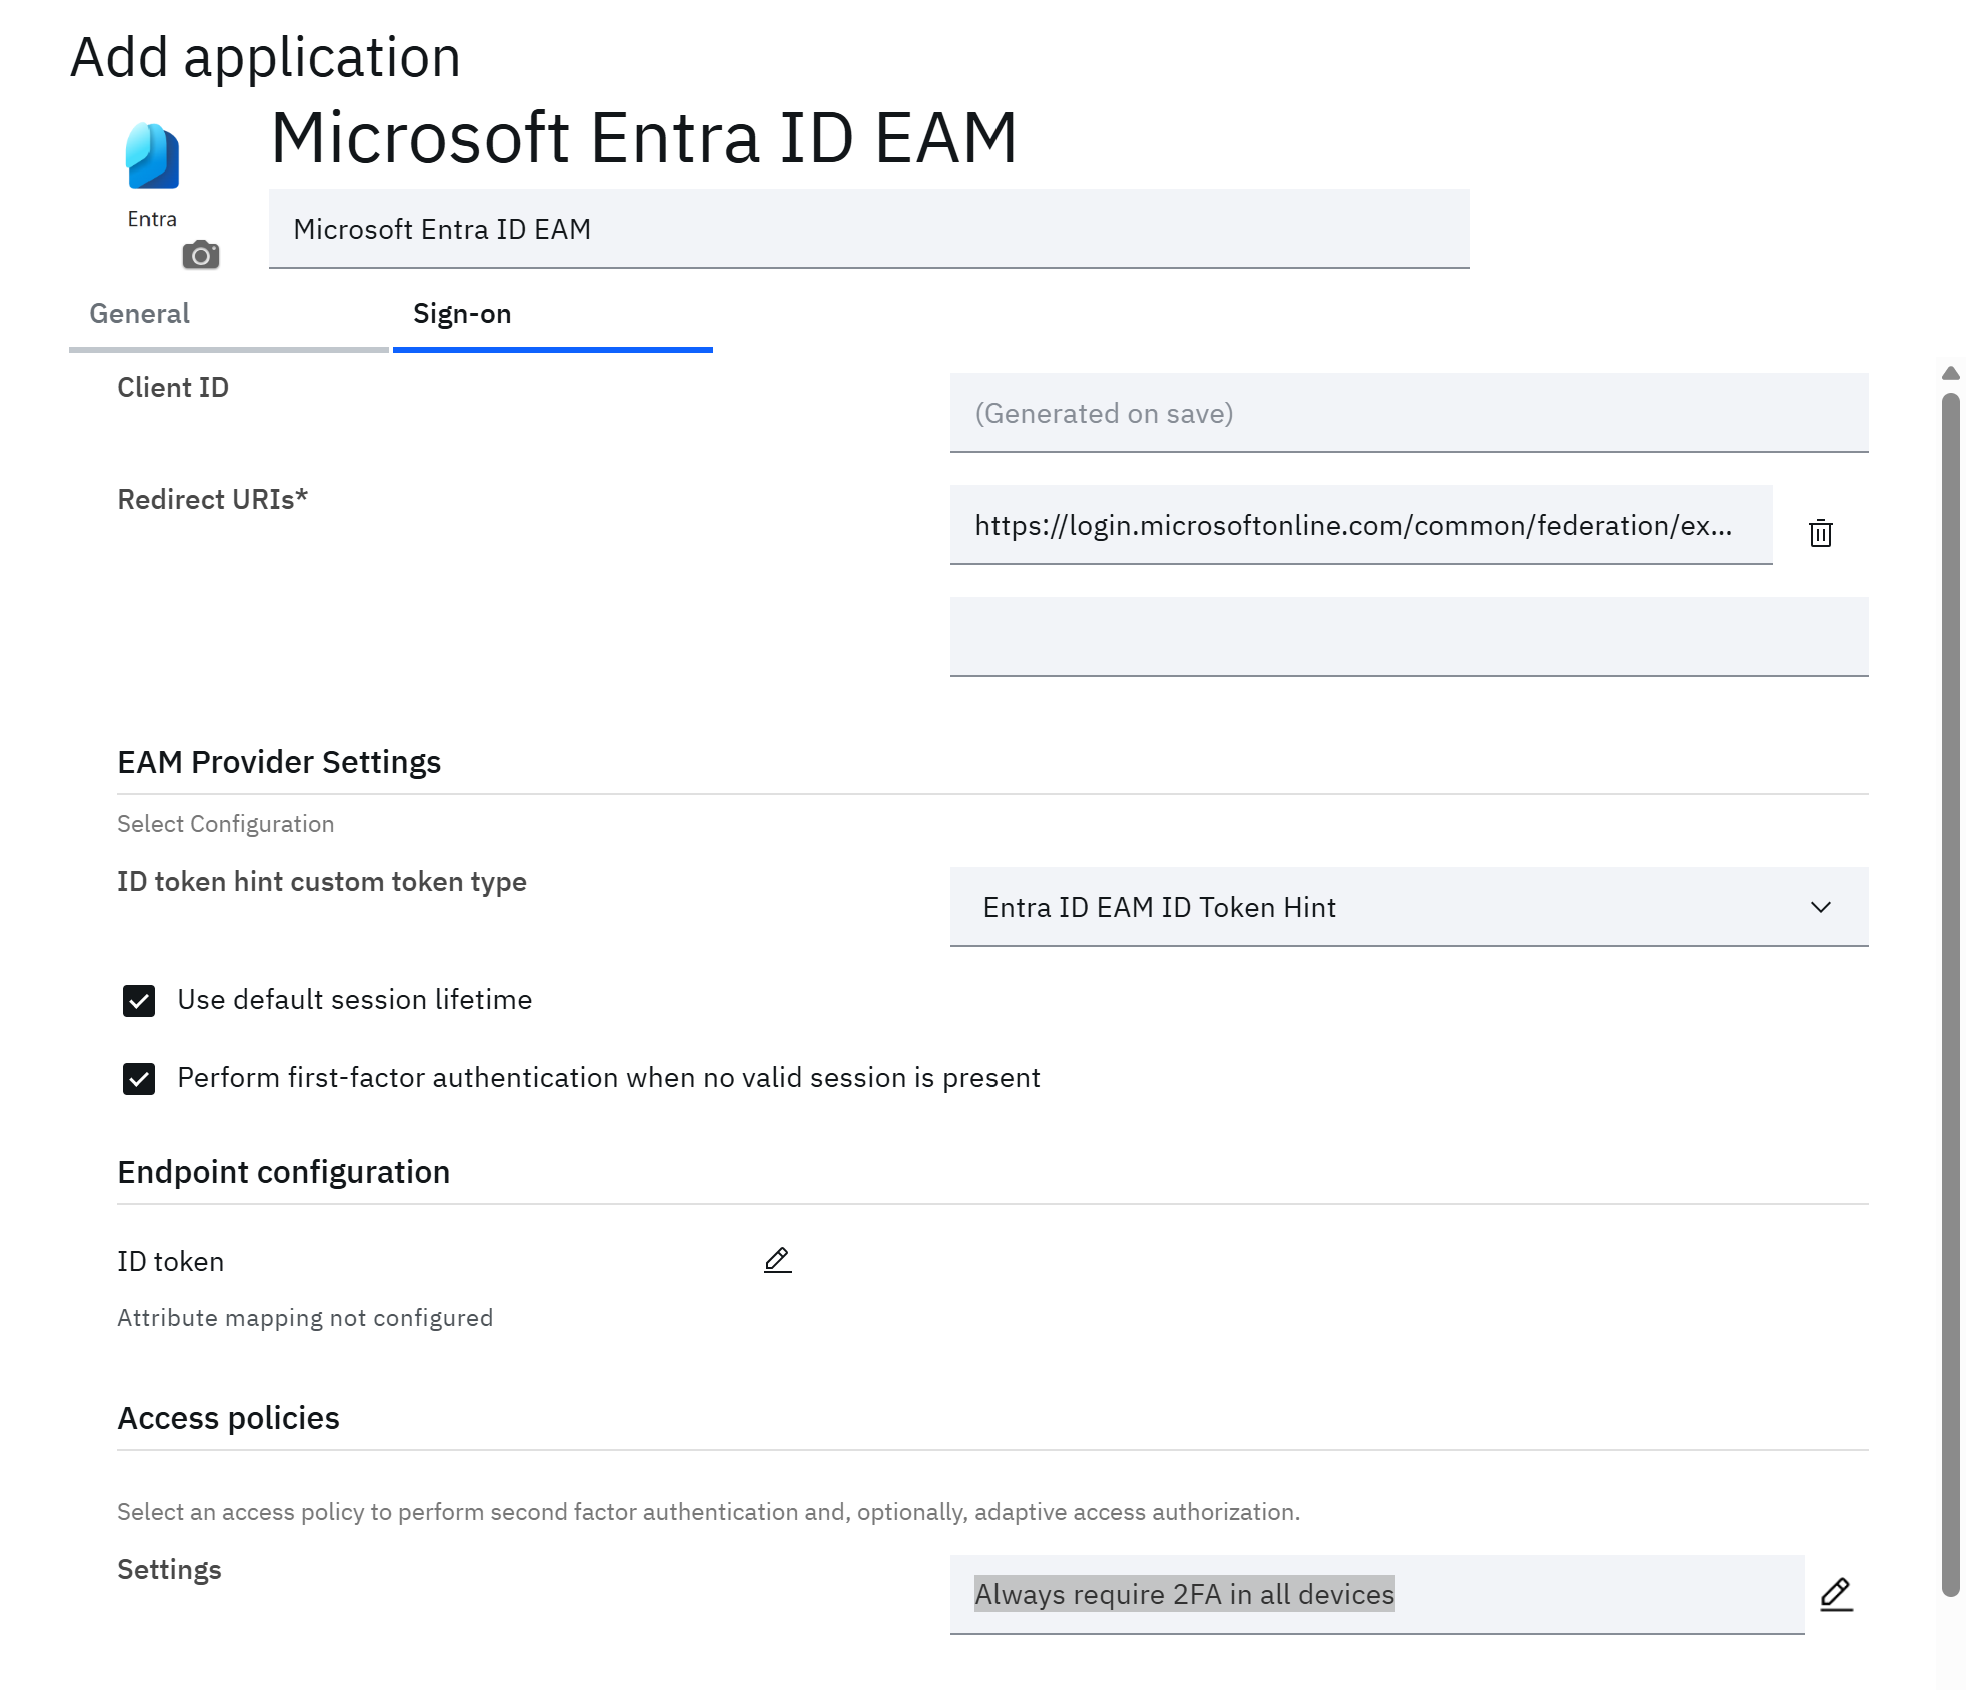Screen dimensions: 1984x1690
Task: Click the vertical scrollbar thumb
Action: [x=1951, y=994]
